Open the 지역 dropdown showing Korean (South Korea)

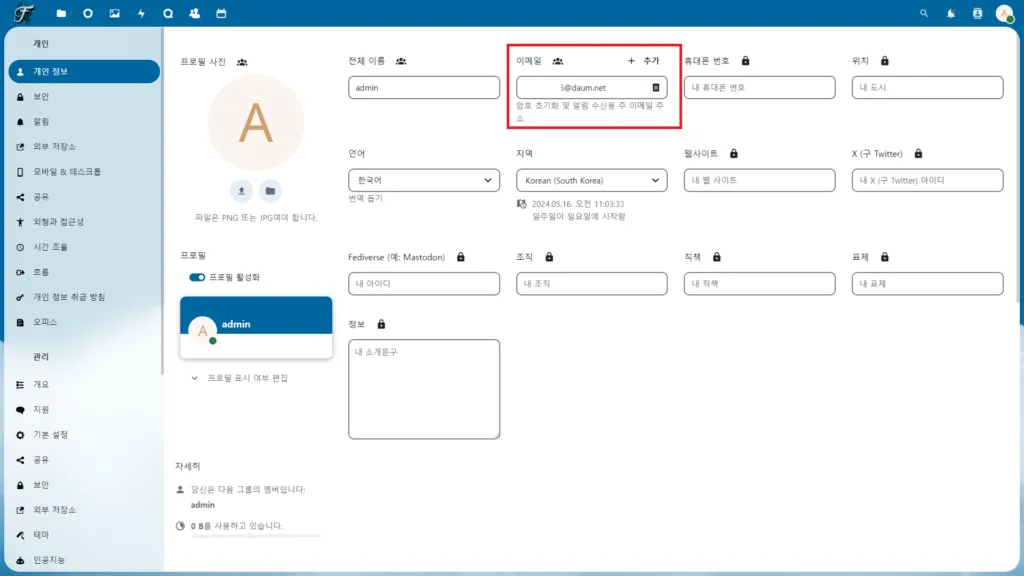click(x=591, y=181)
